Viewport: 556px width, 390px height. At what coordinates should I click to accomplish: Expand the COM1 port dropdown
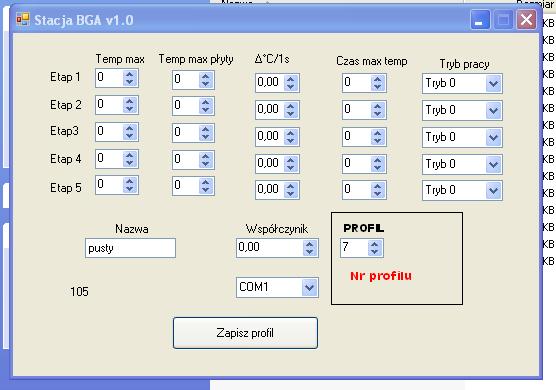coord(310,288)
